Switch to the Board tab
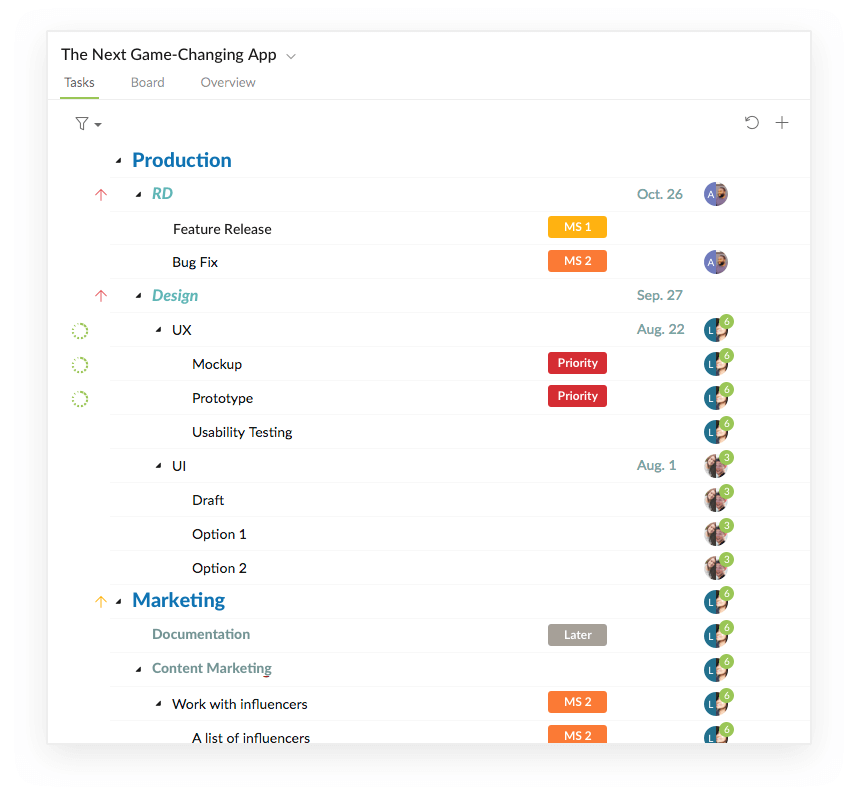858x798 pixels. point(148,83)
